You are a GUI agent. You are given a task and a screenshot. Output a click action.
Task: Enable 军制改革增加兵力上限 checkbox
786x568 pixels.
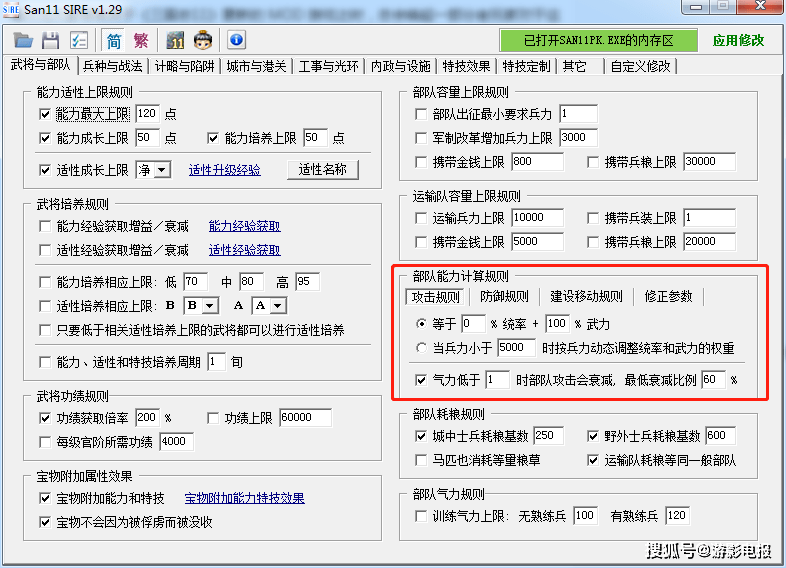point(421,137)
